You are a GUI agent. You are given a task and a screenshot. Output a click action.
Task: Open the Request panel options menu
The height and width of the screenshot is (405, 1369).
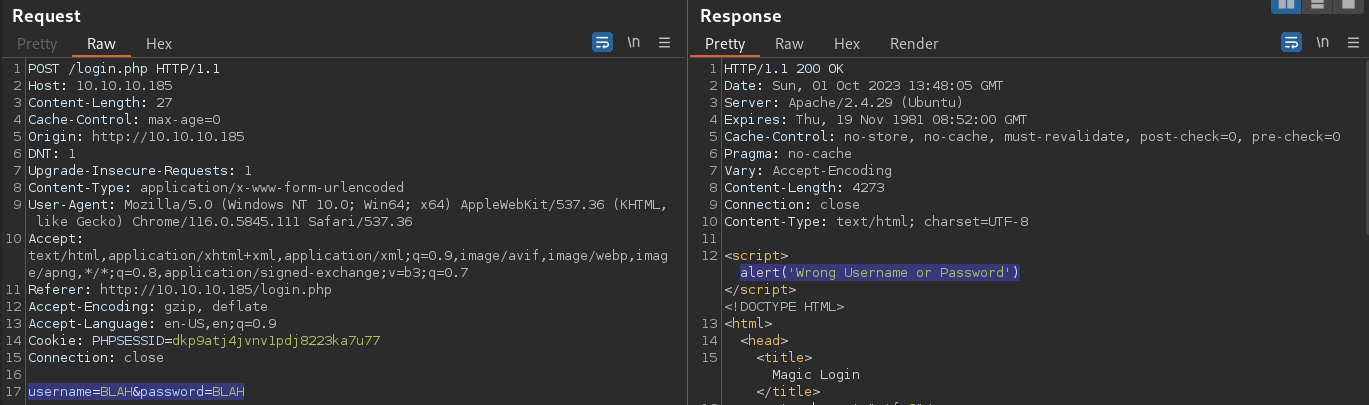pos(664,42)
